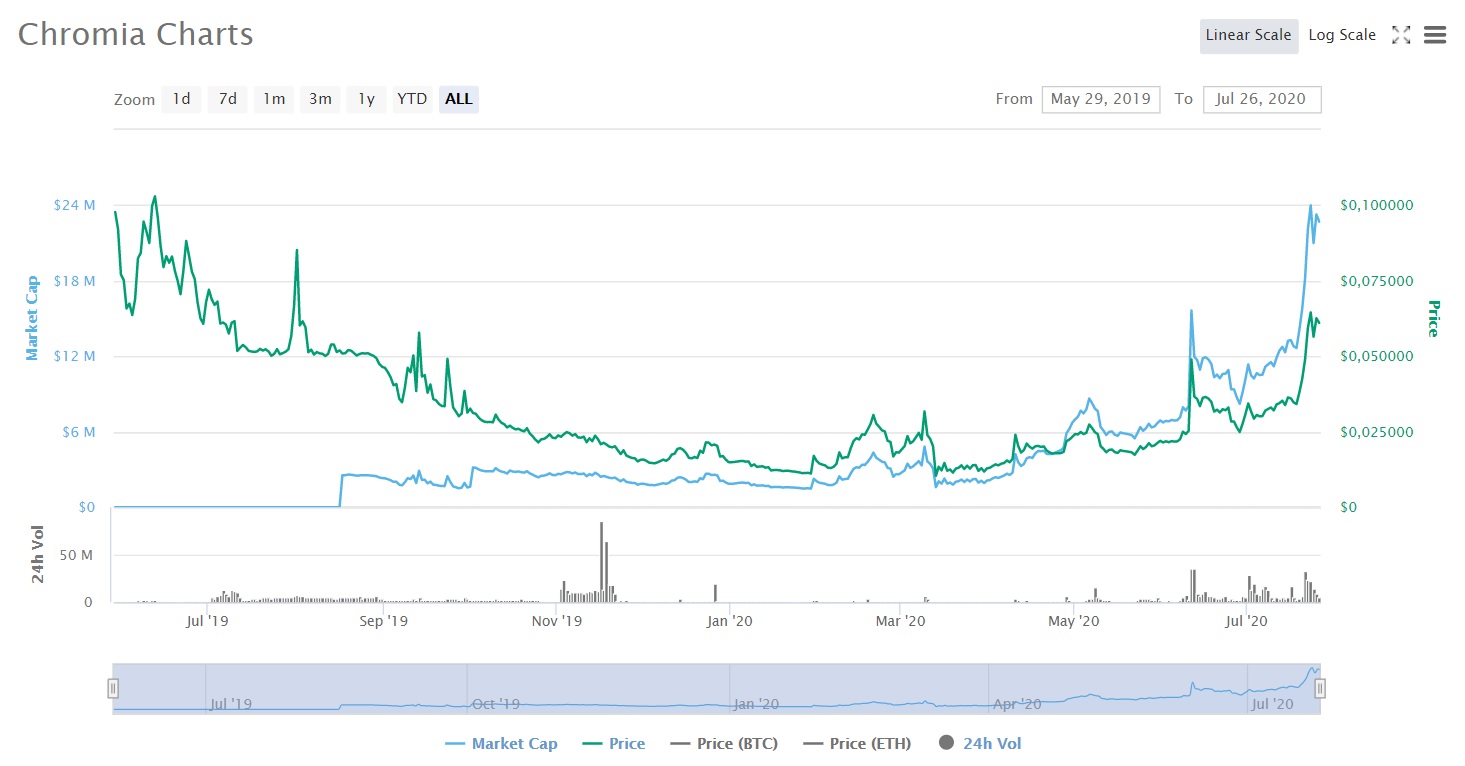The height and width of the screenshot is (766, 1465).
Task: Set zoom to 1d
Action: [x=181, y=99]
